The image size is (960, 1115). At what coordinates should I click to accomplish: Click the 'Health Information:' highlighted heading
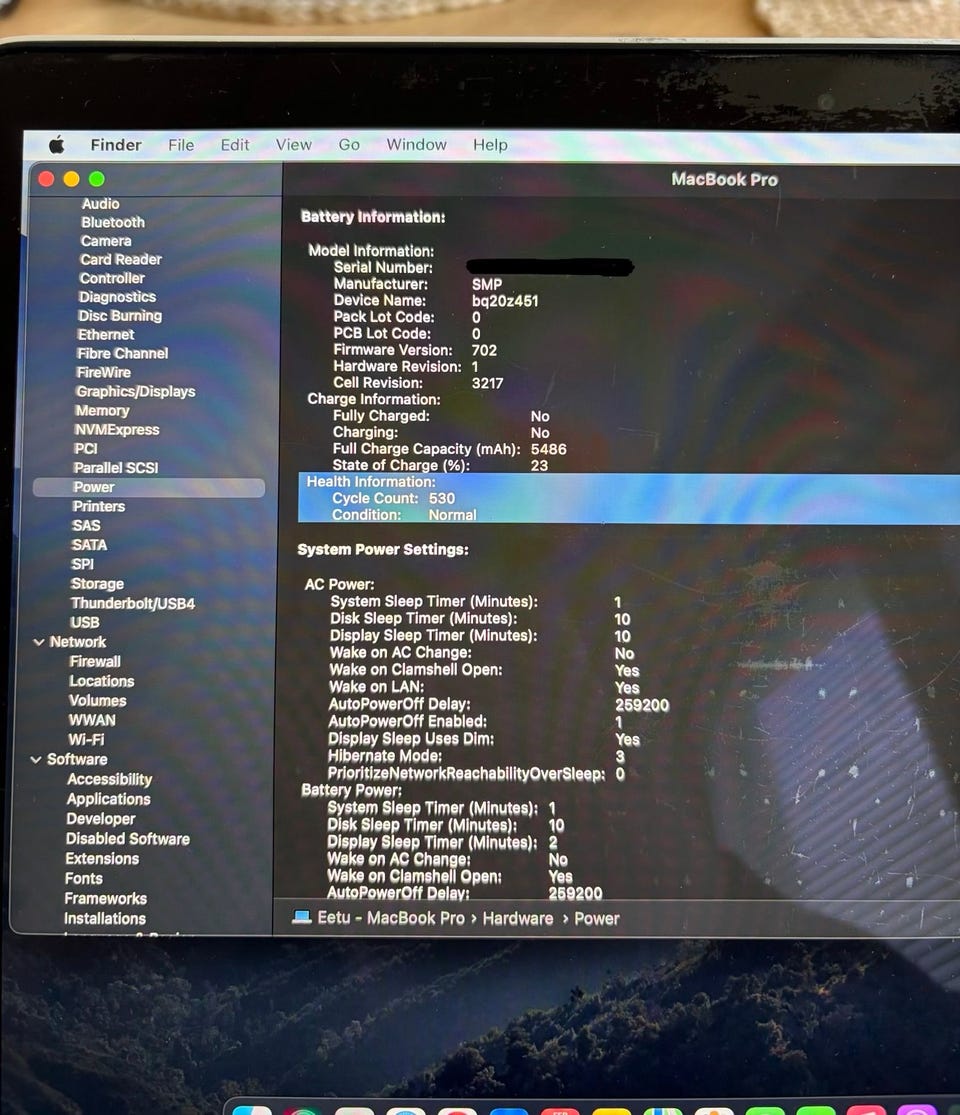click(x=370, y=481)
